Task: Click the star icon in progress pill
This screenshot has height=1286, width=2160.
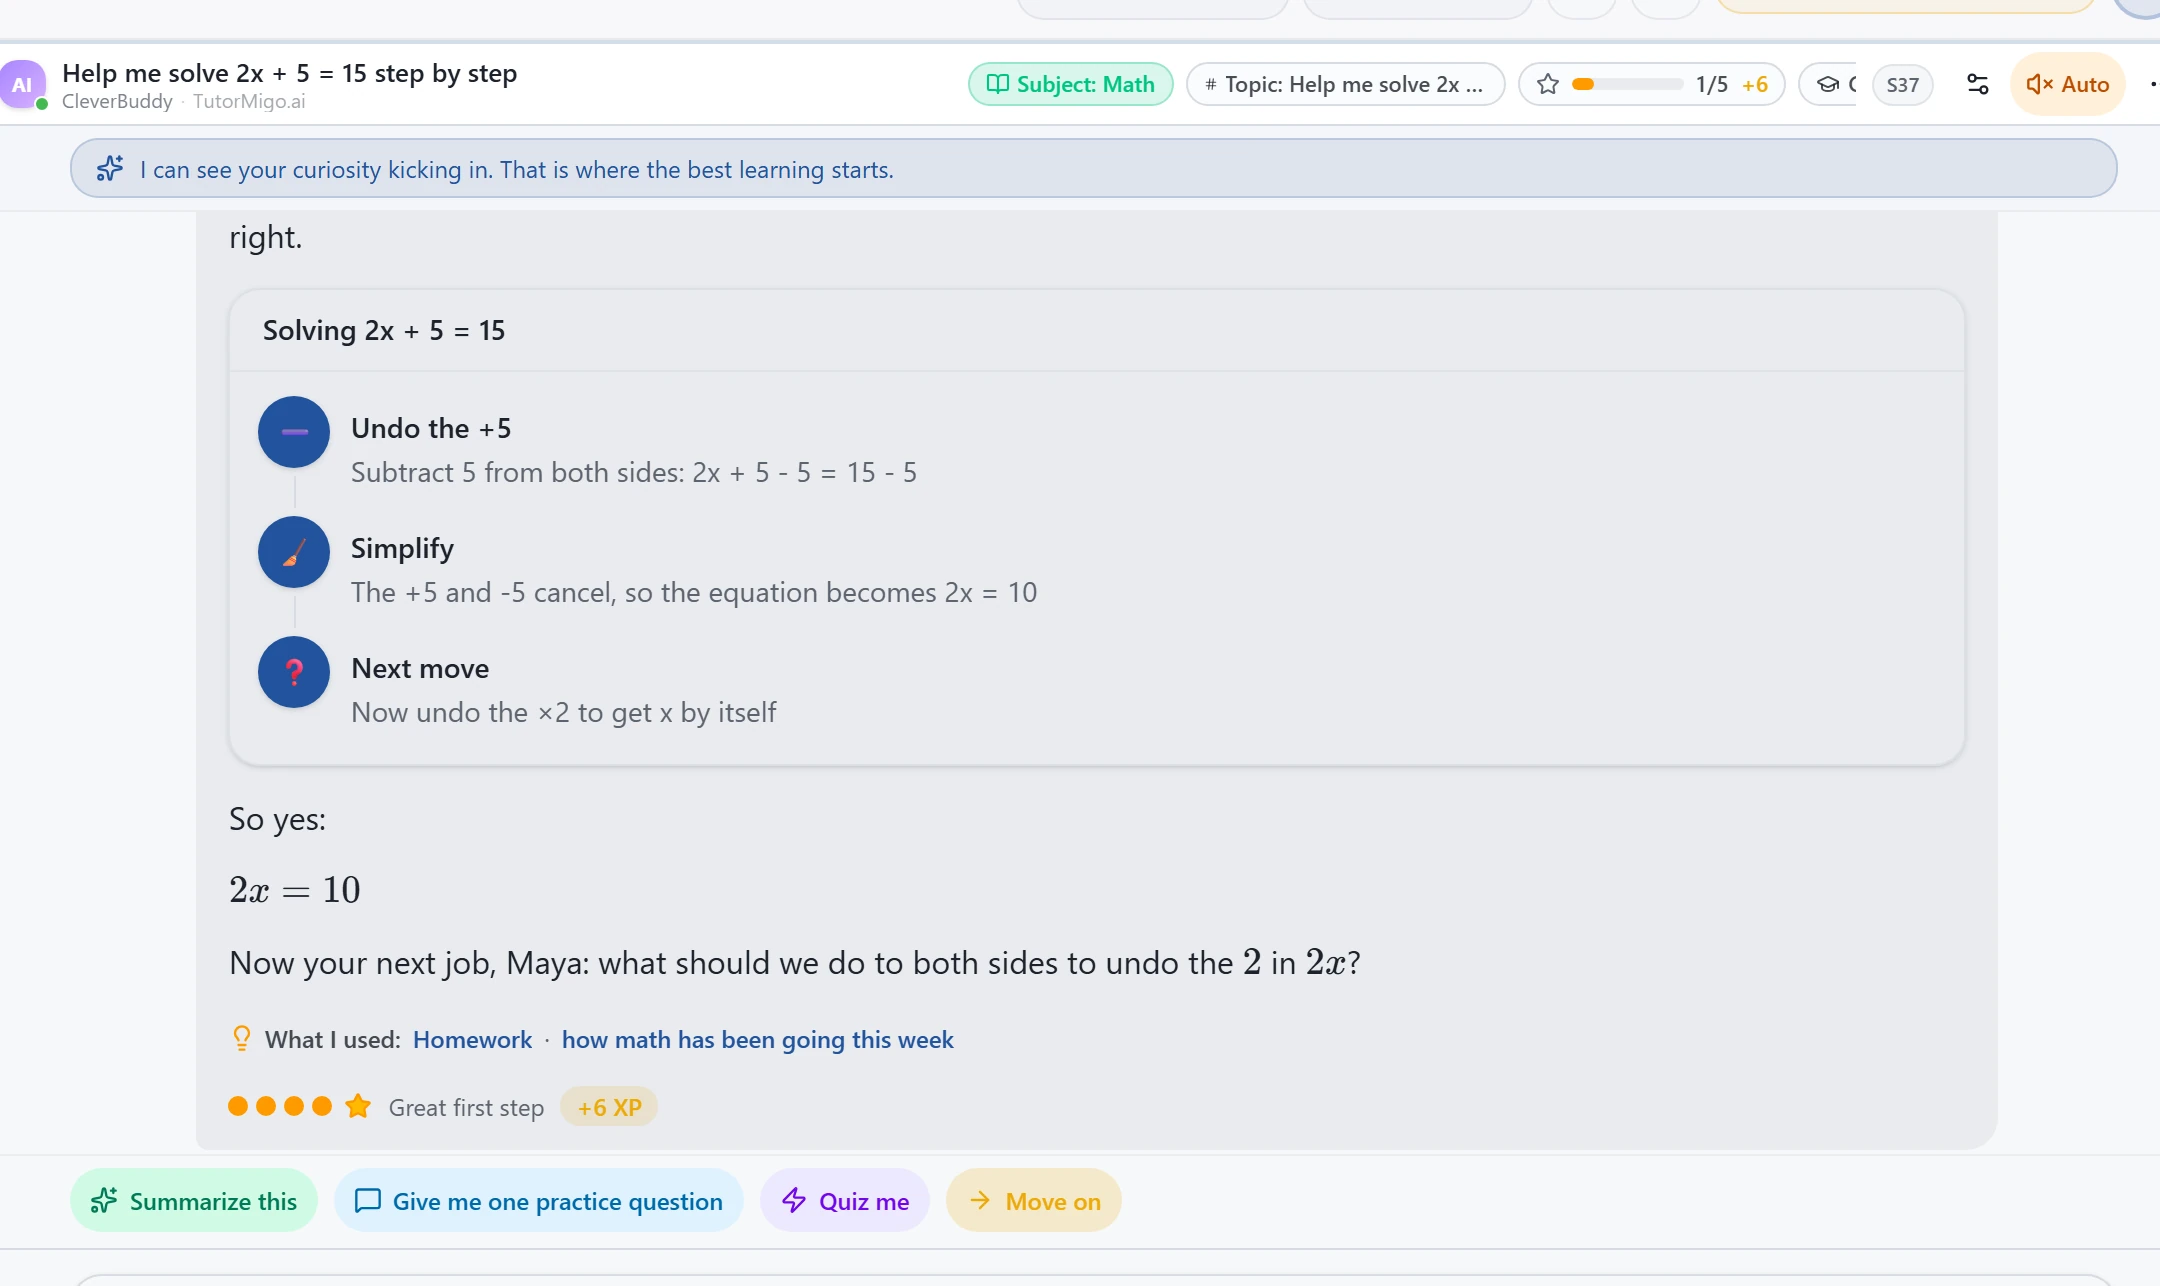Action: (1547, 85)
